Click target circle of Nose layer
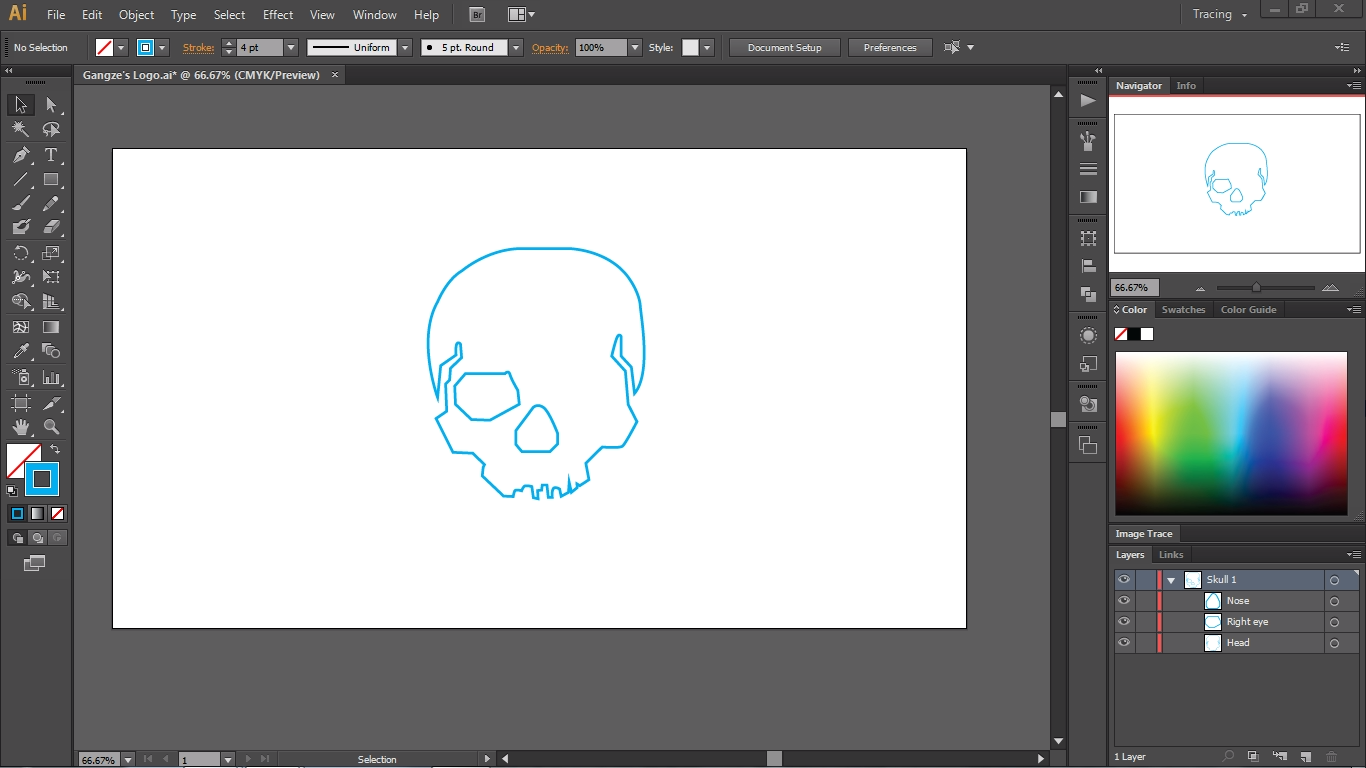Viewport: 1366px width, 768px height. pos(1334,601)
